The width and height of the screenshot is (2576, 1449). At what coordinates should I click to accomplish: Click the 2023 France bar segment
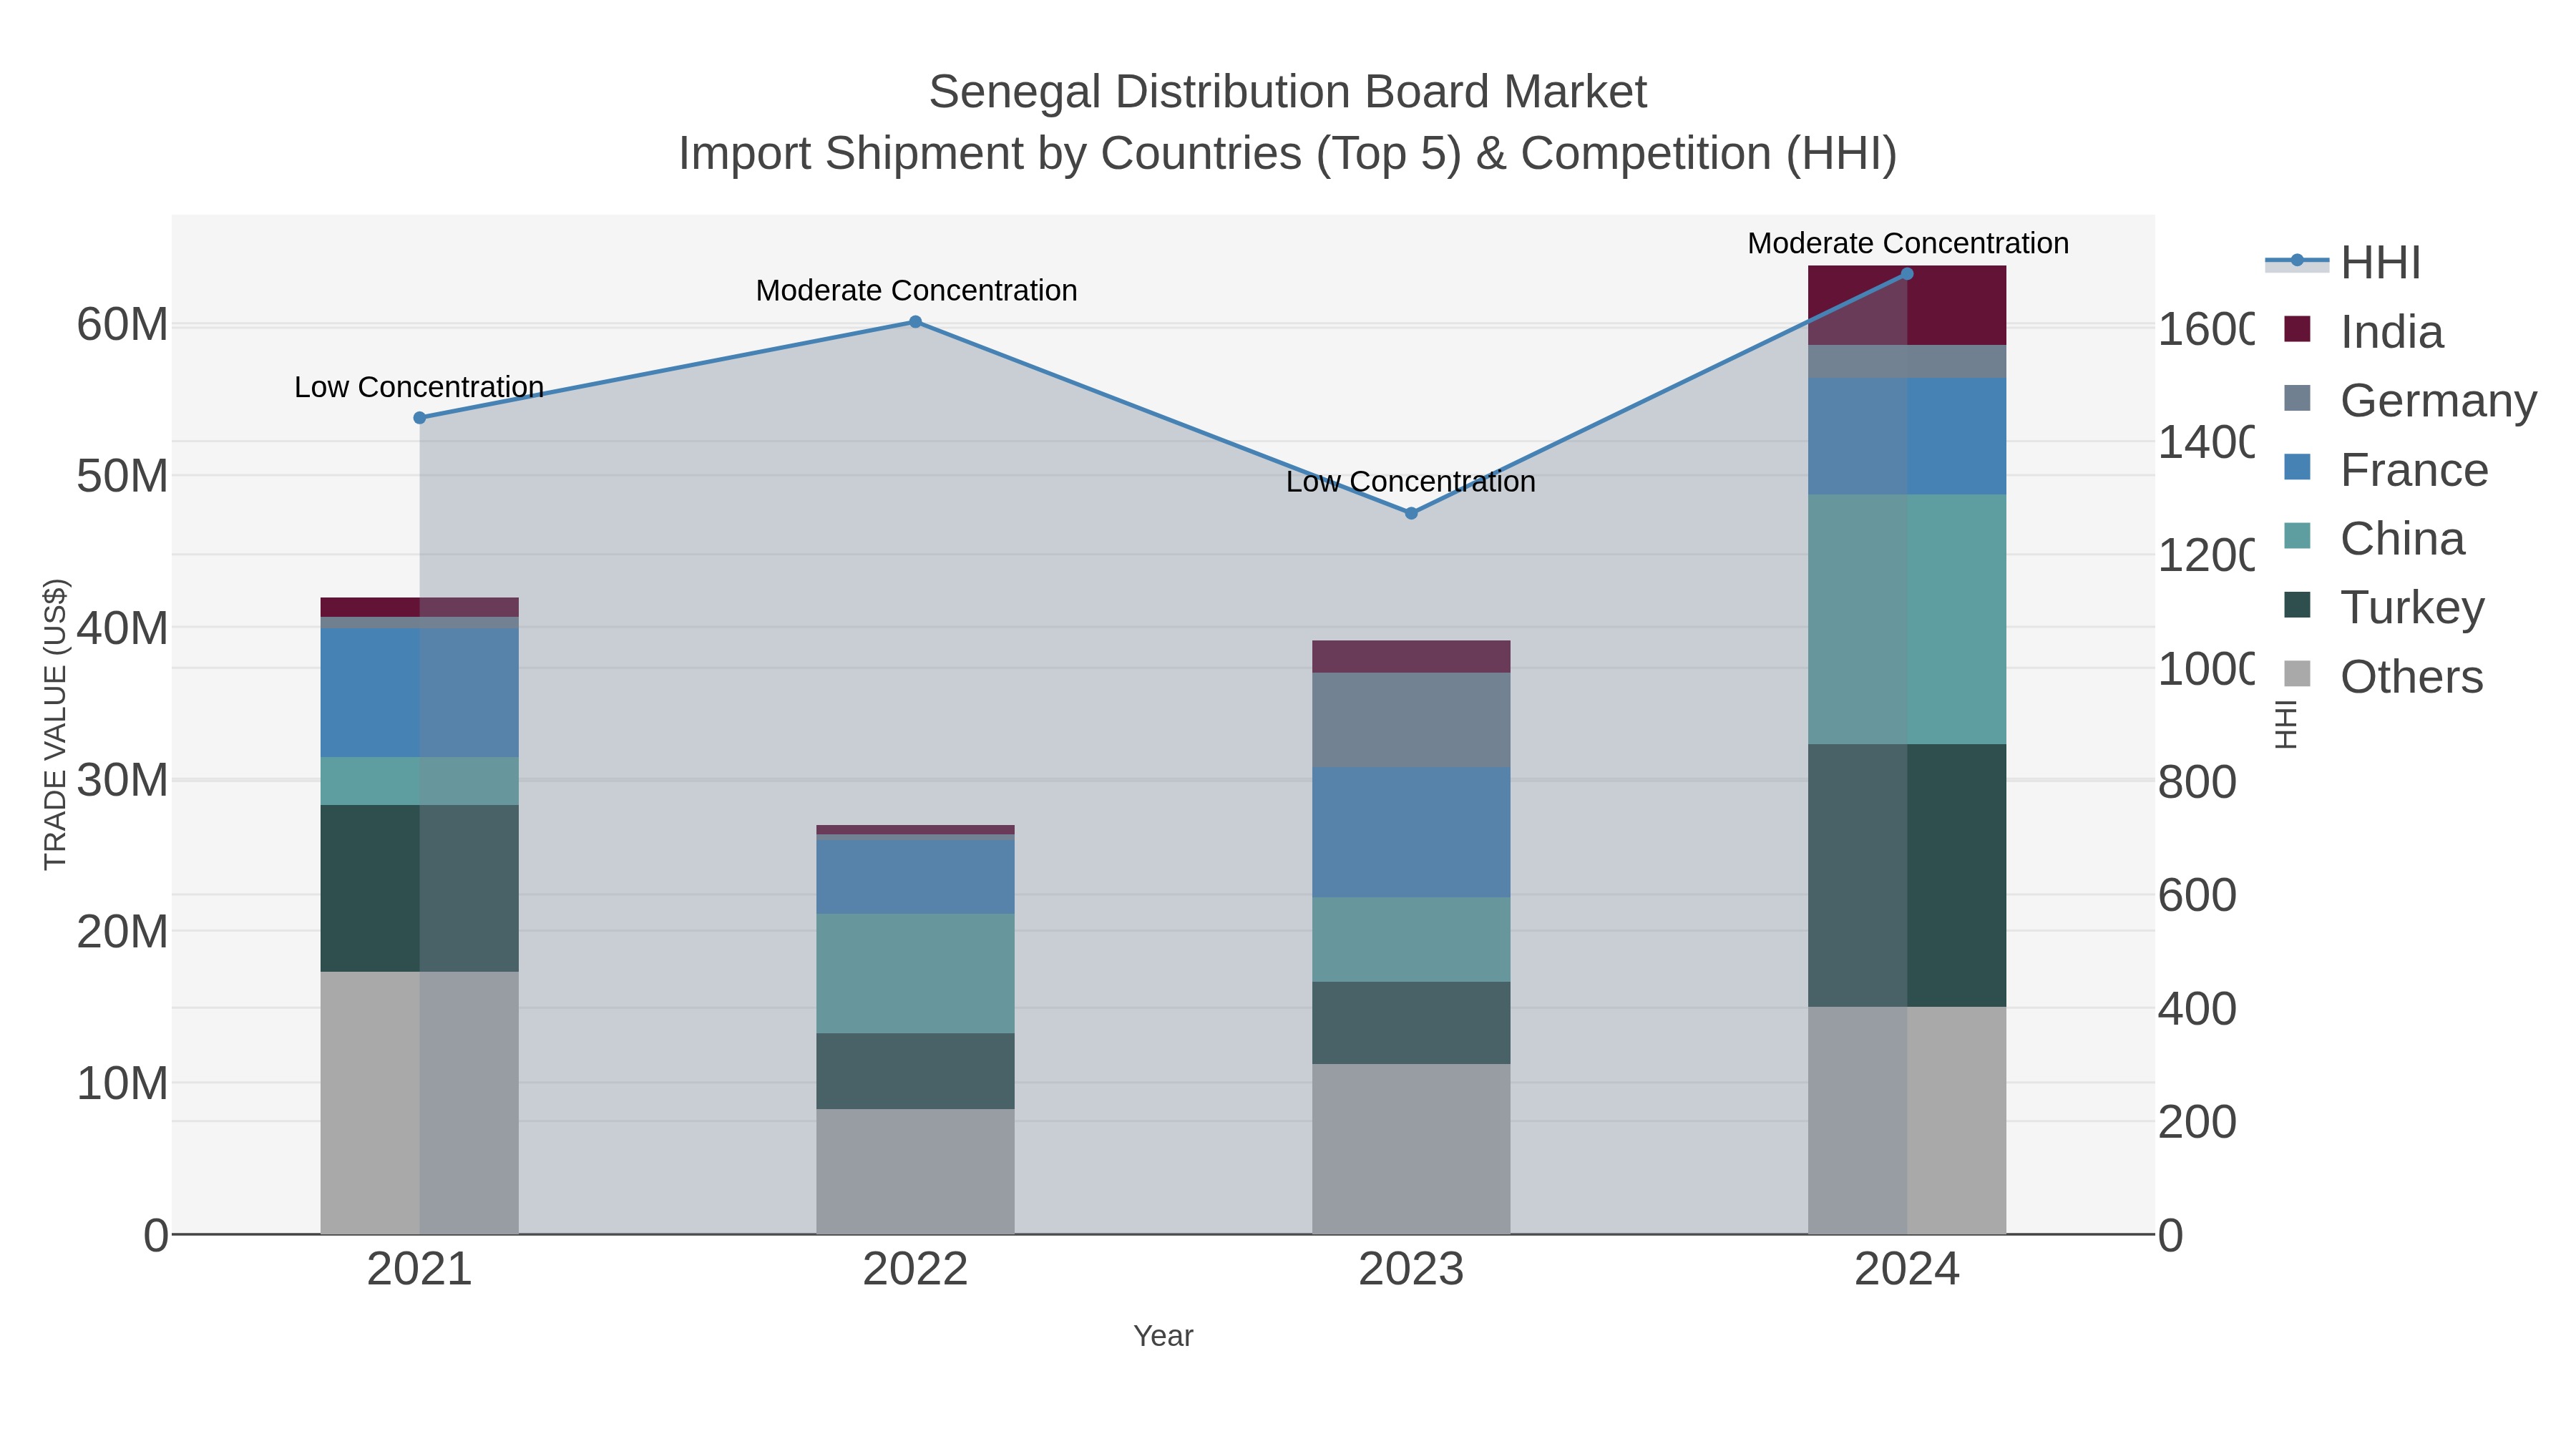[1411, 833]
